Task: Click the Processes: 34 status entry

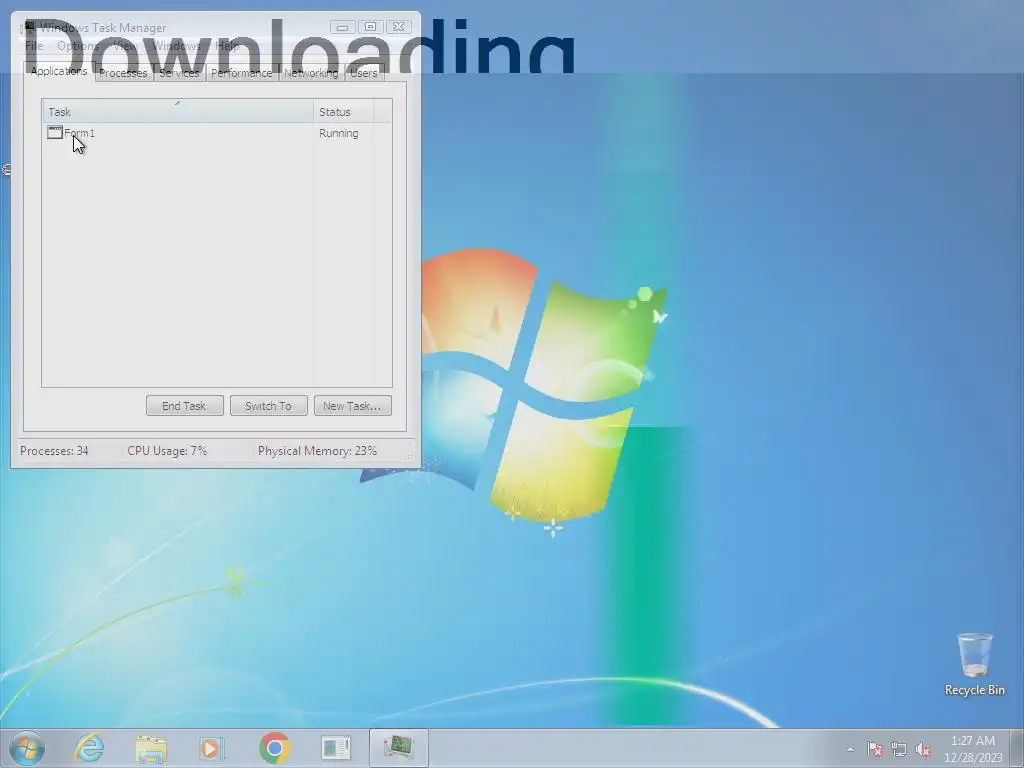Action: pyautogui.click(x=54, y=451)
